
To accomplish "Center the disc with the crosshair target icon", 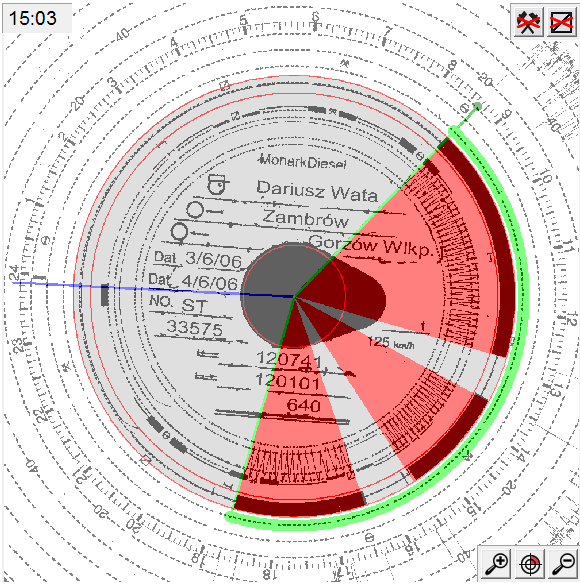I will click(530, 564).
